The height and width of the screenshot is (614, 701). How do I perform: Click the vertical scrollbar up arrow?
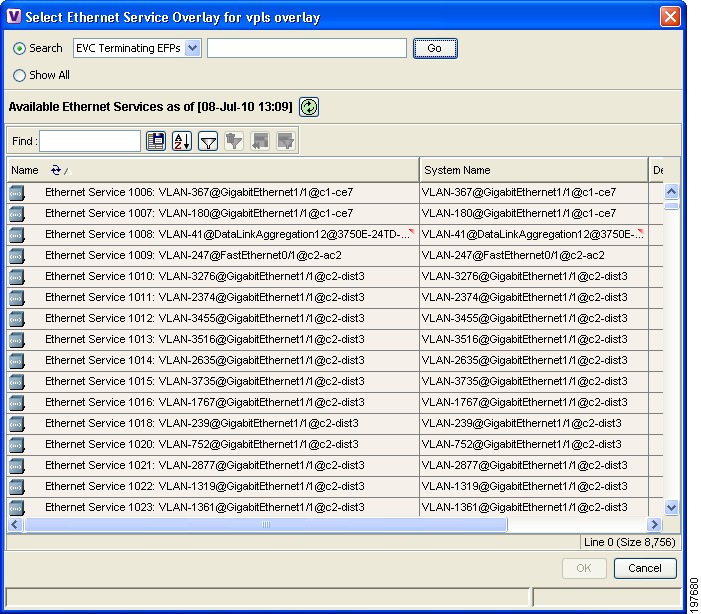coord(671,191)
